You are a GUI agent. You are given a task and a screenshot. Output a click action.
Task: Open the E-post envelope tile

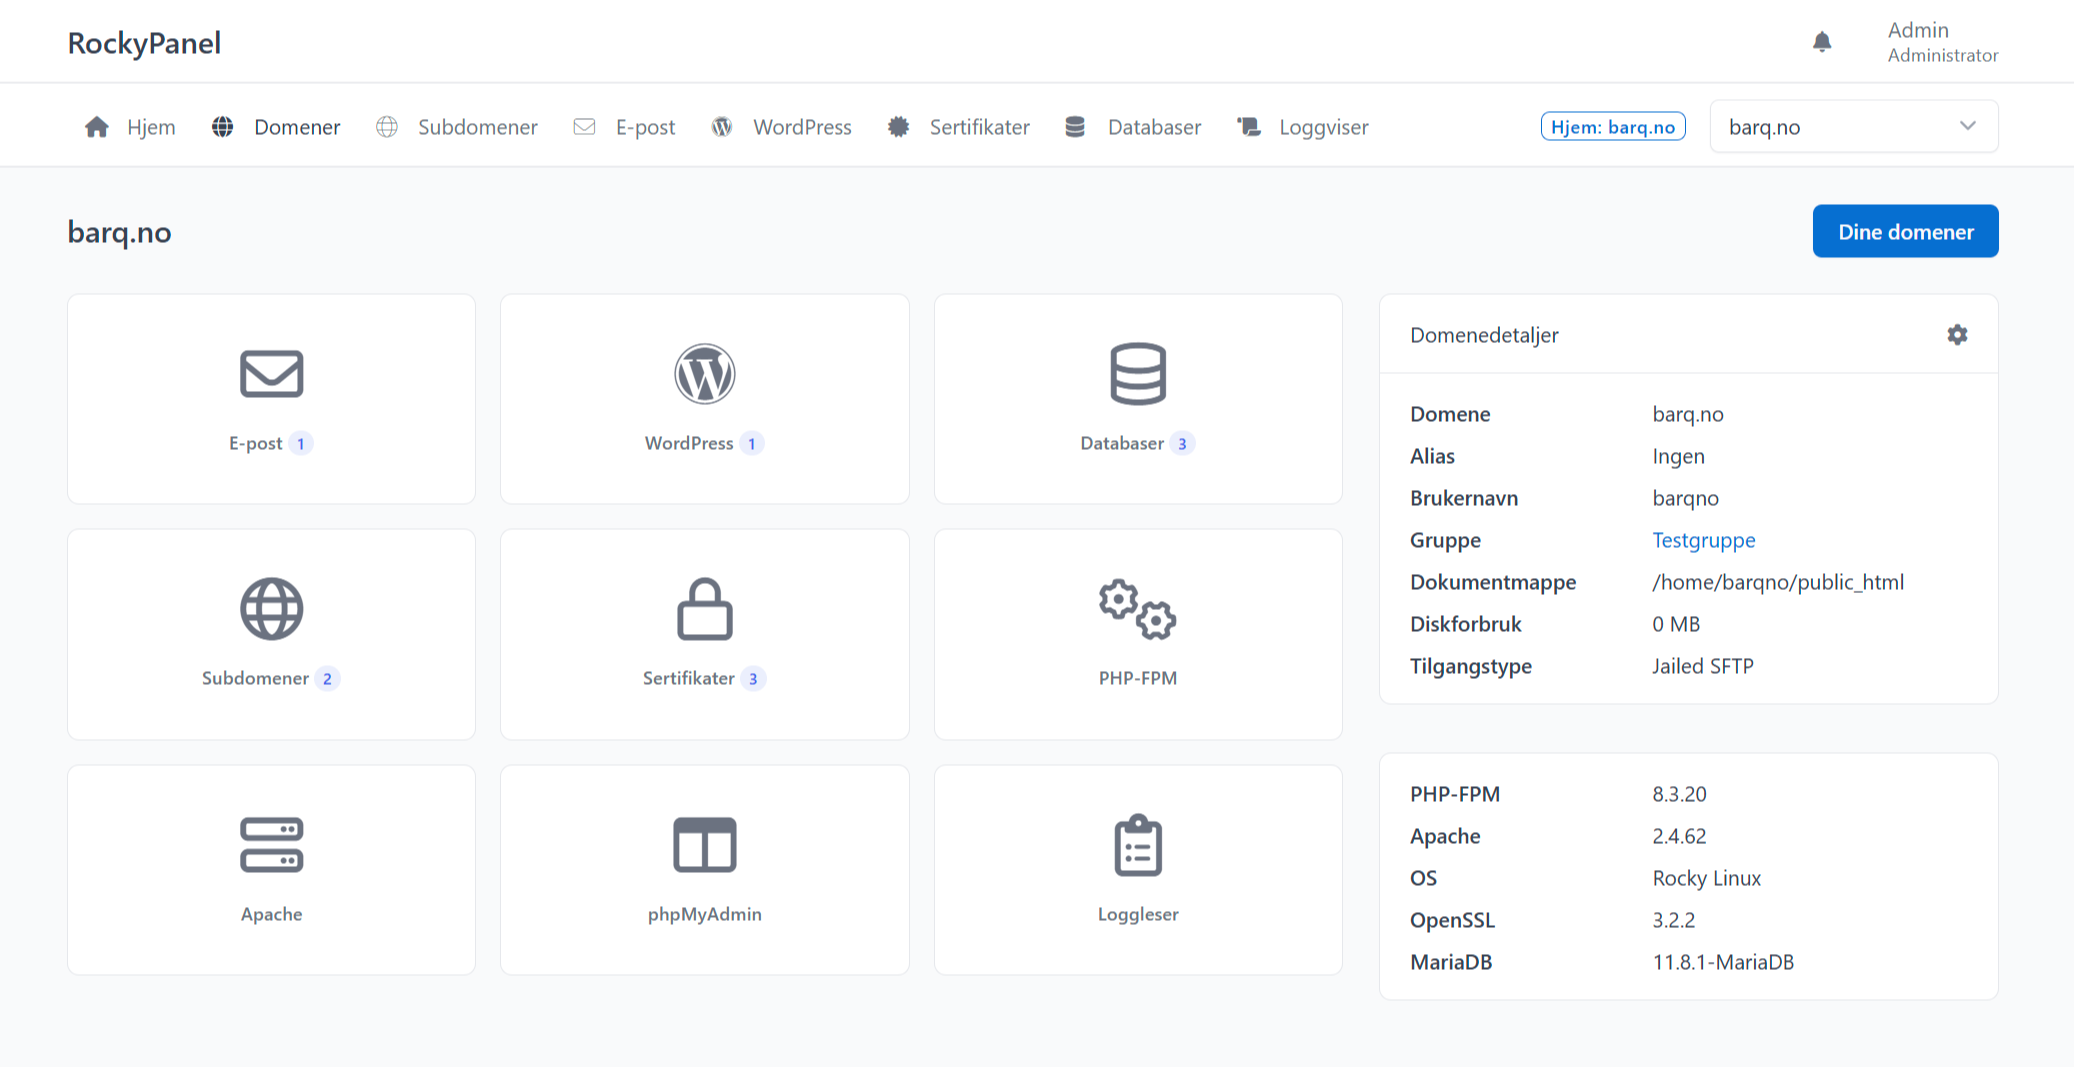pos(271,399)
